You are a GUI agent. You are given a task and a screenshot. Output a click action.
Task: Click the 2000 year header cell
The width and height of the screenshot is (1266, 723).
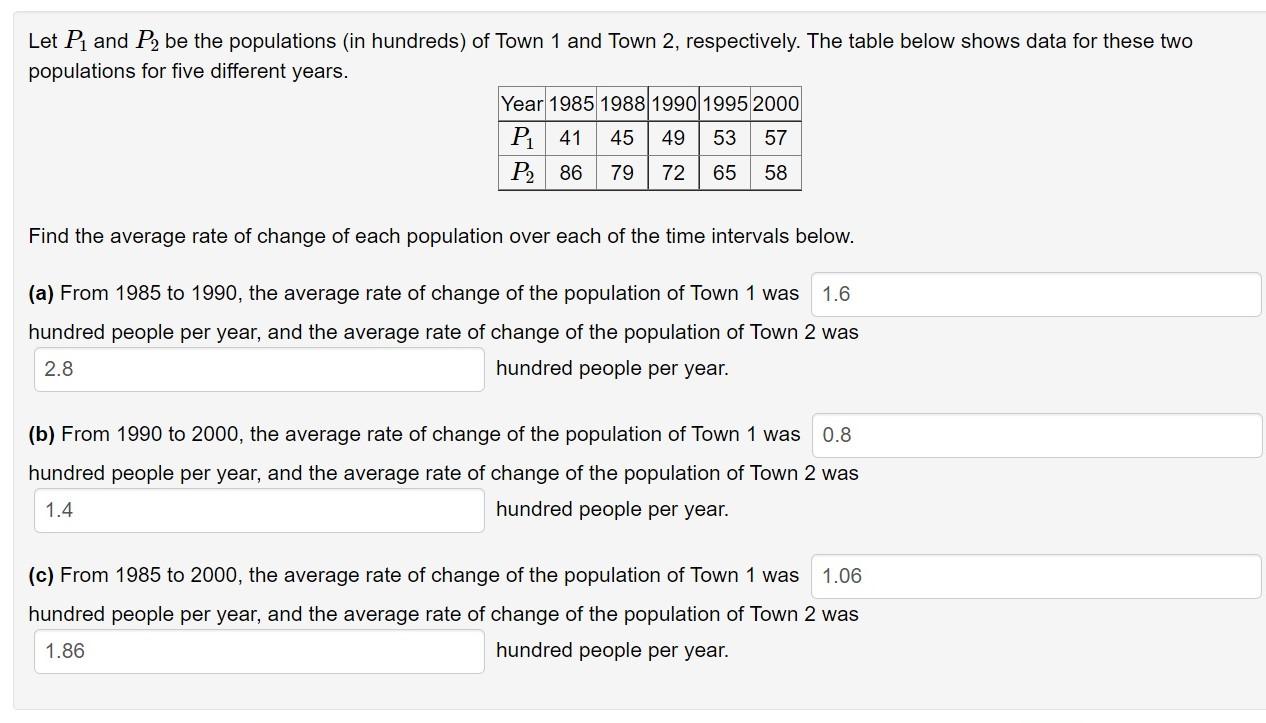tap(777, 103)
